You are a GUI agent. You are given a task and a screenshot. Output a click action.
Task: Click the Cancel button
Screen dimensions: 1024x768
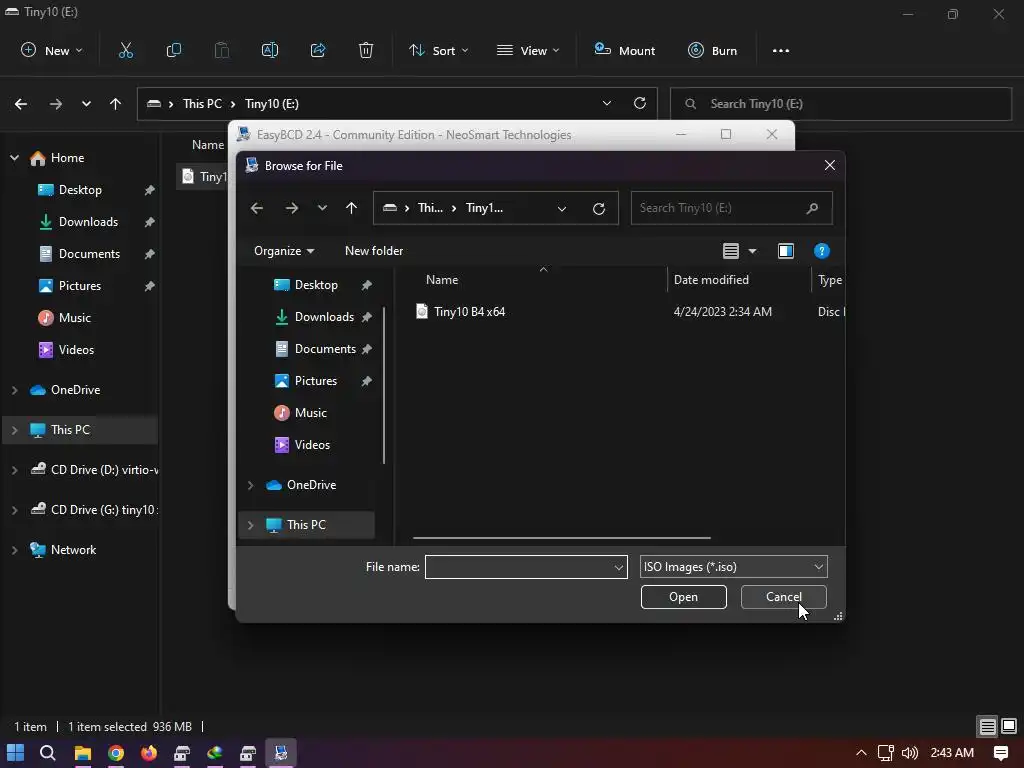(784, 597)
